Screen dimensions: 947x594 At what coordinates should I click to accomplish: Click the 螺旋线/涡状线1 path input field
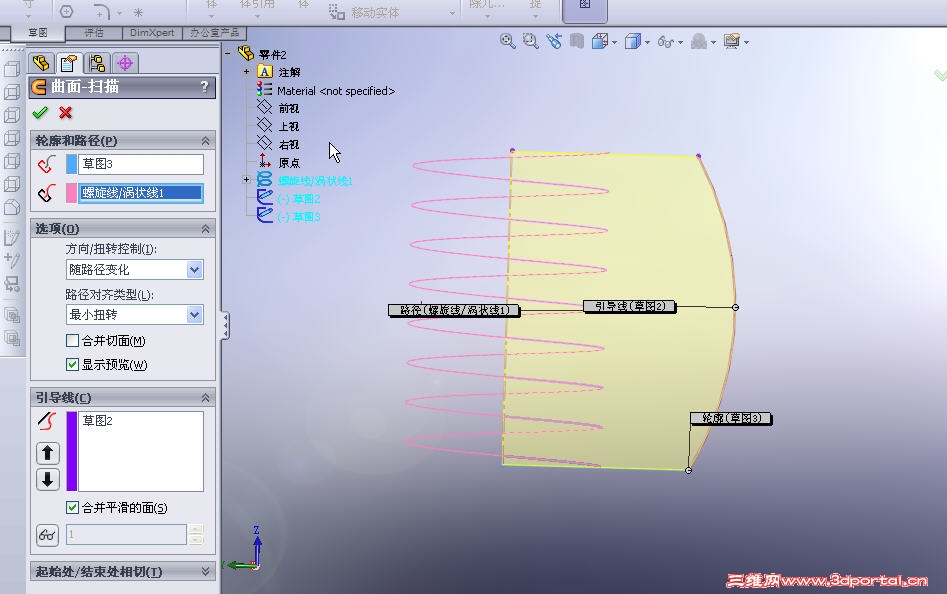(x=141, y=193)
